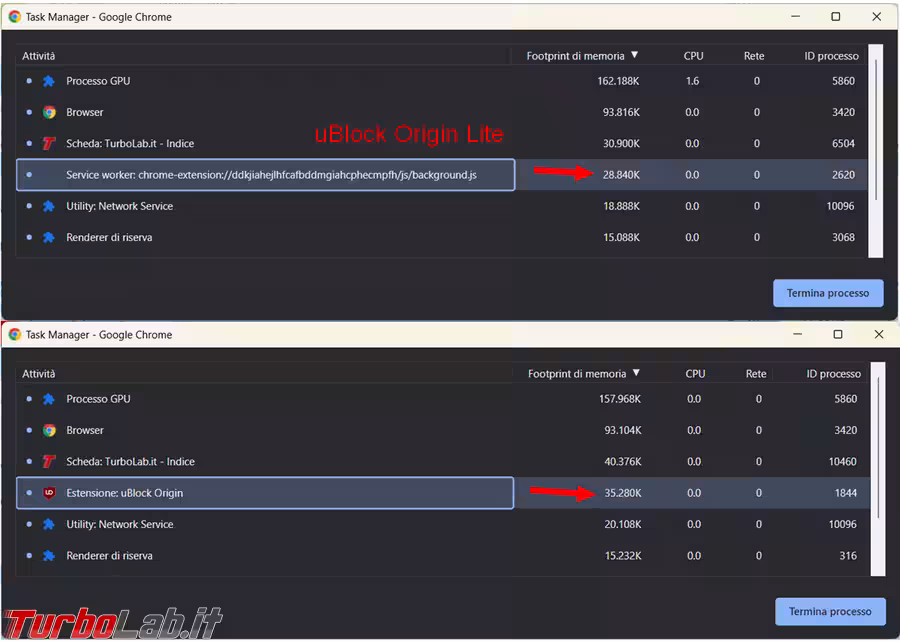Sort by Rete column in top window
Image resolution: width=900 pixels, height=642 pixels.
[x=754, y=56]
